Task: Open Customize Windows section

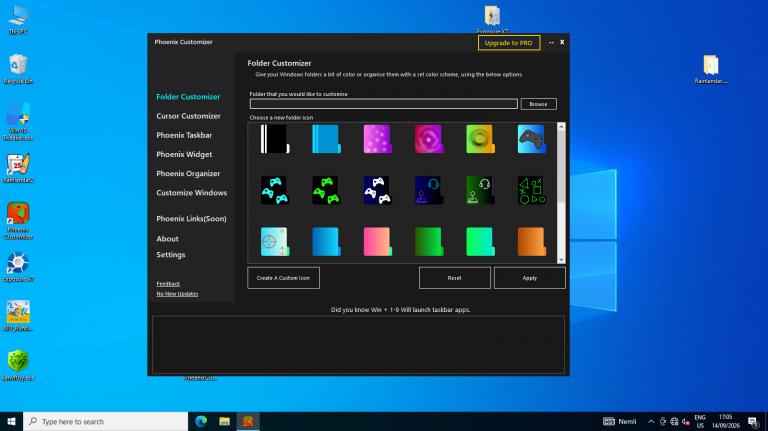Action: [x=192, y=193]
